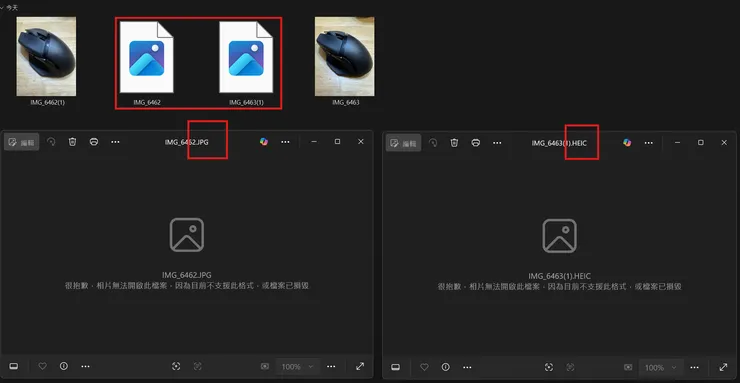Image resolution: width=740 pixels, height=383 pixels.
Task: Open colorful Designer icon in IMG_6463(1).HEIC window
Action: [x=627, y=142]
